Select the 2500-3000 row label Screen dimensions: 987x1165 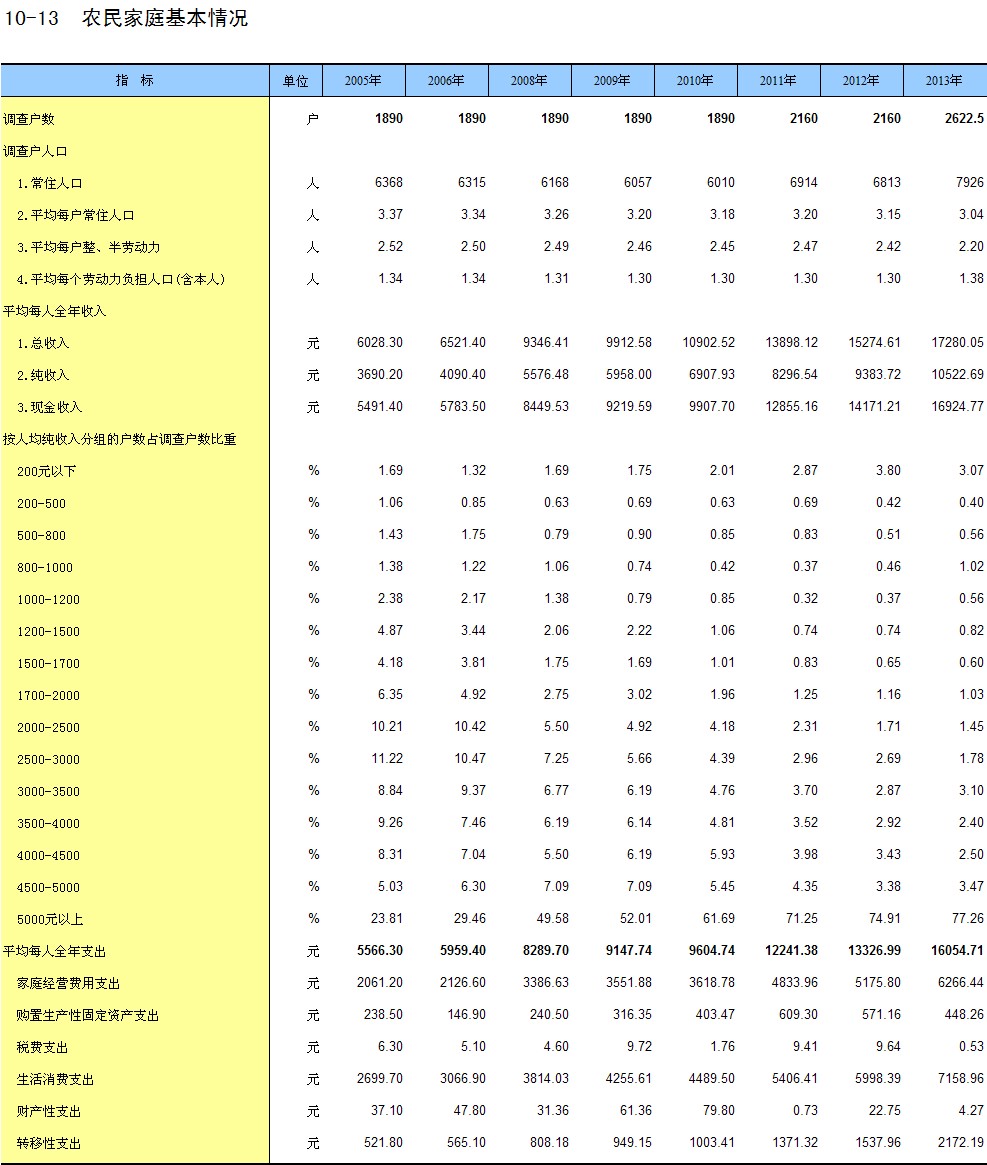click(48, 759)
